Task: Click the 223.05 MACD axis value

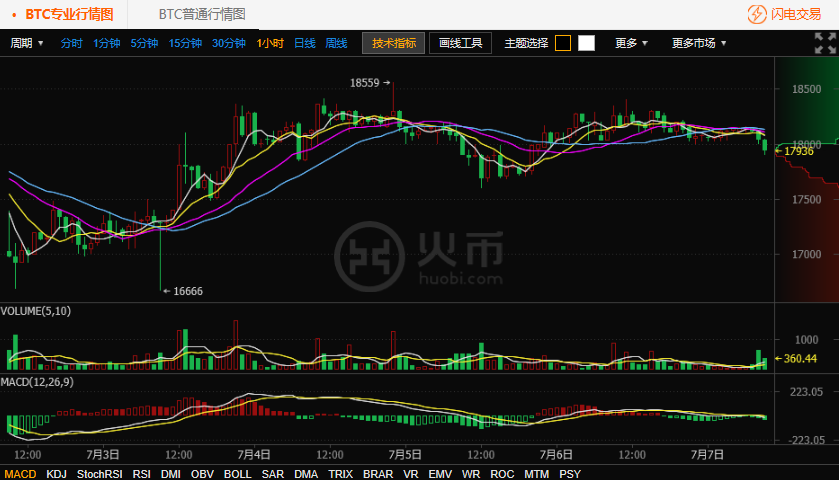Action: coord(806,392)
